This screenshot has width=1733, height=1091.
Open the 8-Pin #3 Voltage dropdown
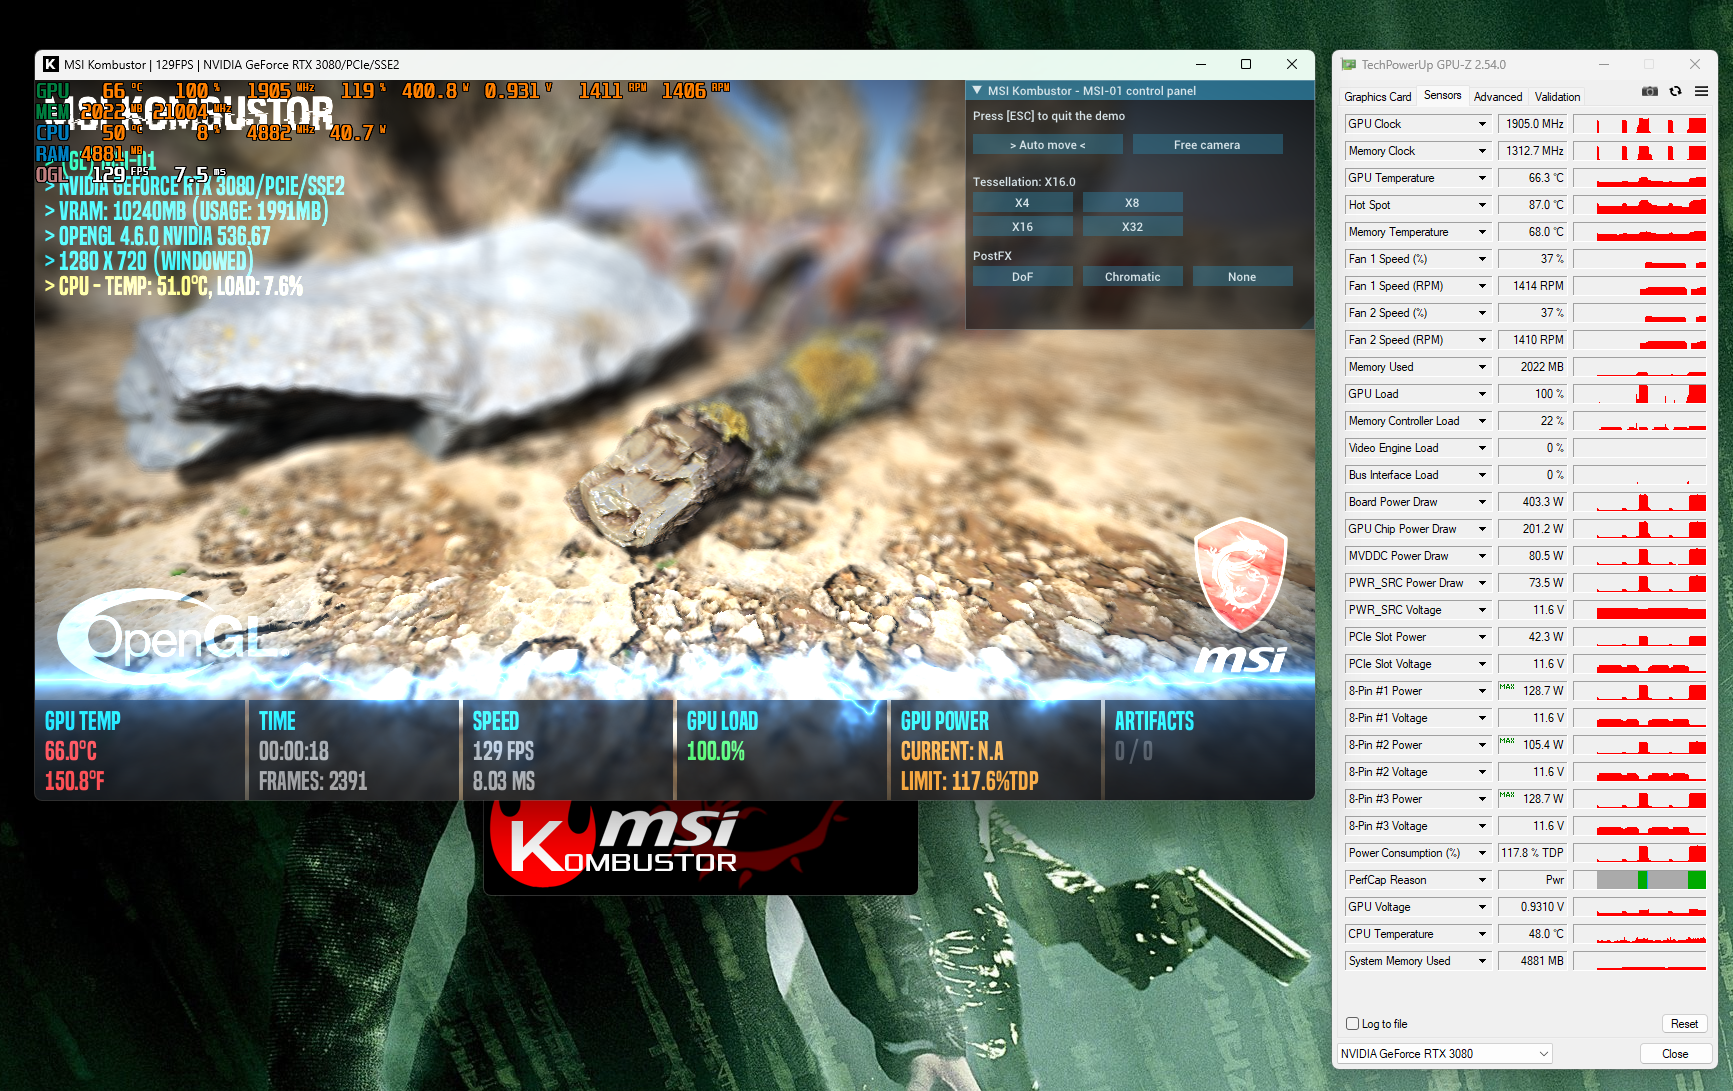click(x=1482, y=826)
